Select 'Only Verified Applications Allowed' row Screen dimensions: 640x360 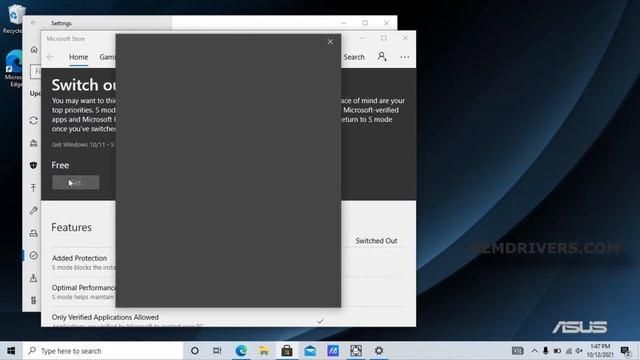tap(105, 317)
